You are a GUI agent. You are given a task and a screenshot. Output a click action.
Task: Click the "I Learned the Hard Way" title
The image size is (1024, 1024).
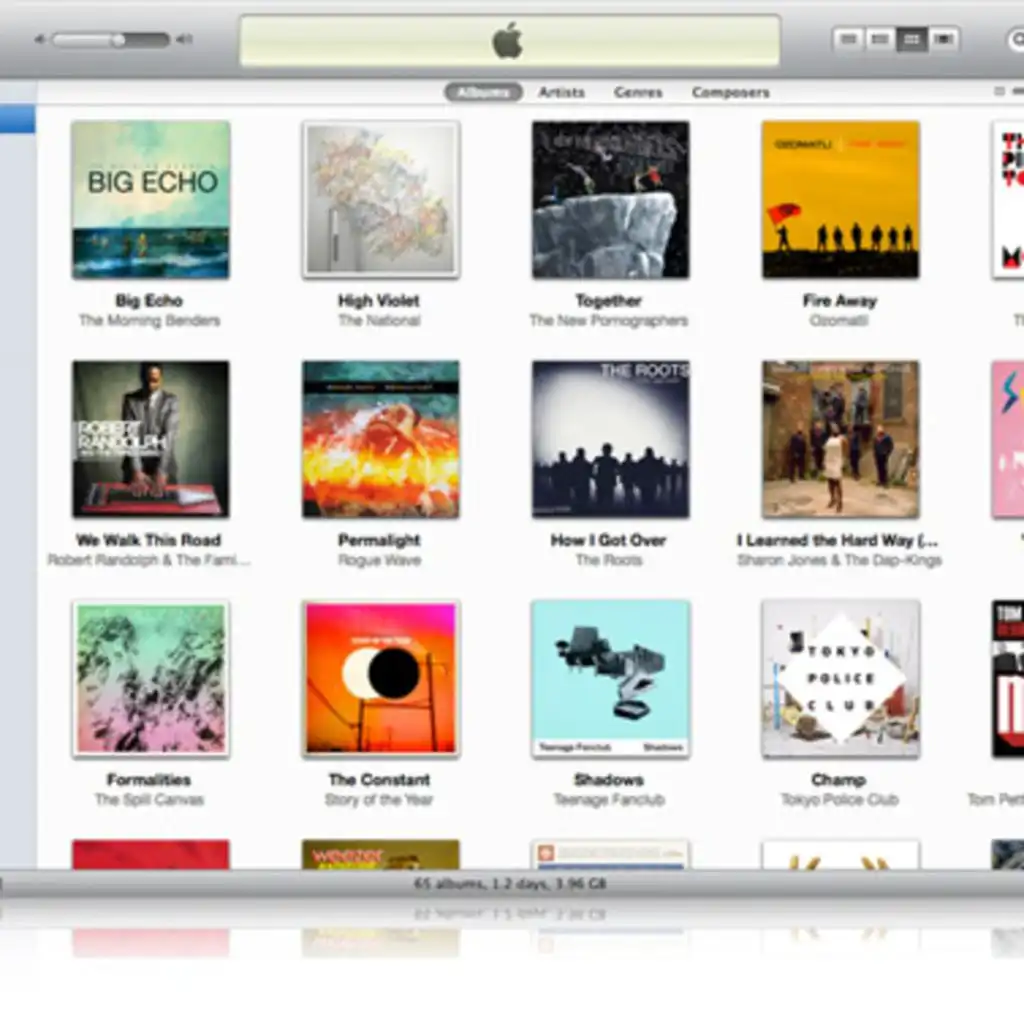838,541
